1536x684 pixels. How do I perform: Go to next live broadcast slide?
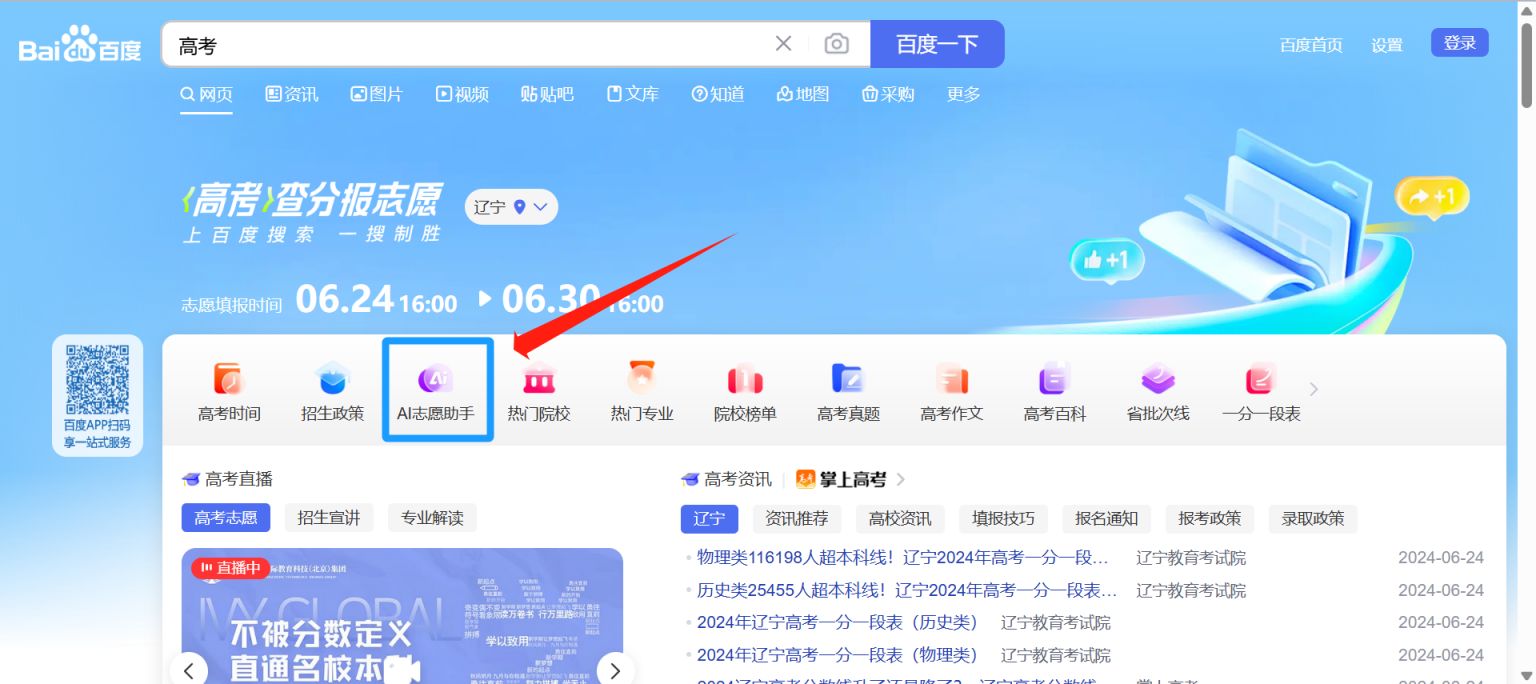pyautogui.click(x=616, y=670)
